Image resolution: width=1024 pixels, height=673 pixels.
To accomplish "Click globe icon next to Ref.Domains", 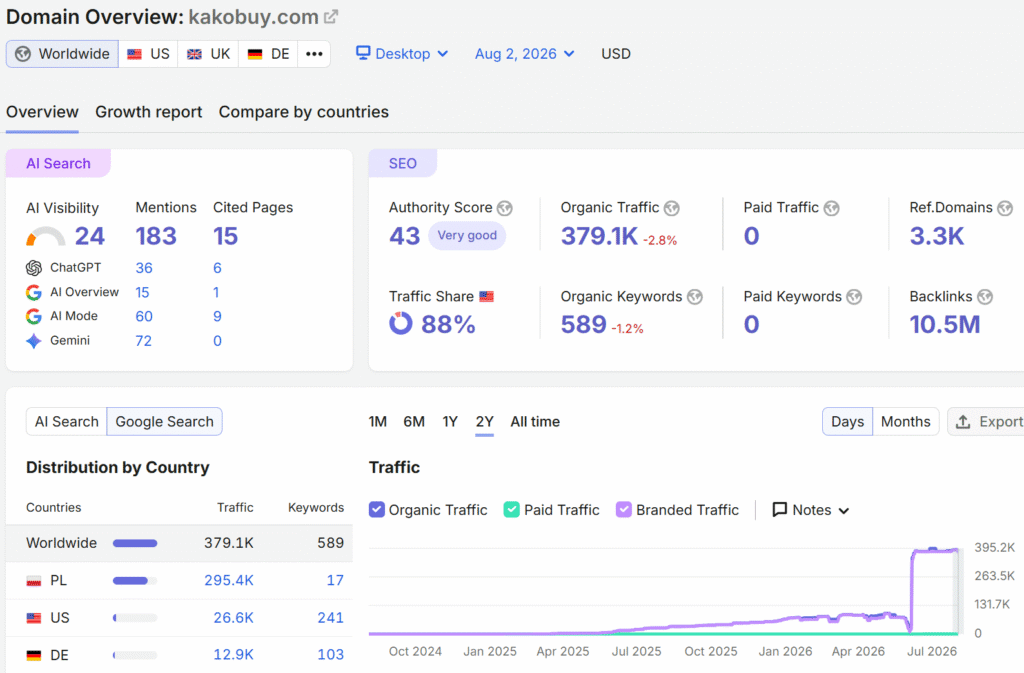I will click(1005, 208).
